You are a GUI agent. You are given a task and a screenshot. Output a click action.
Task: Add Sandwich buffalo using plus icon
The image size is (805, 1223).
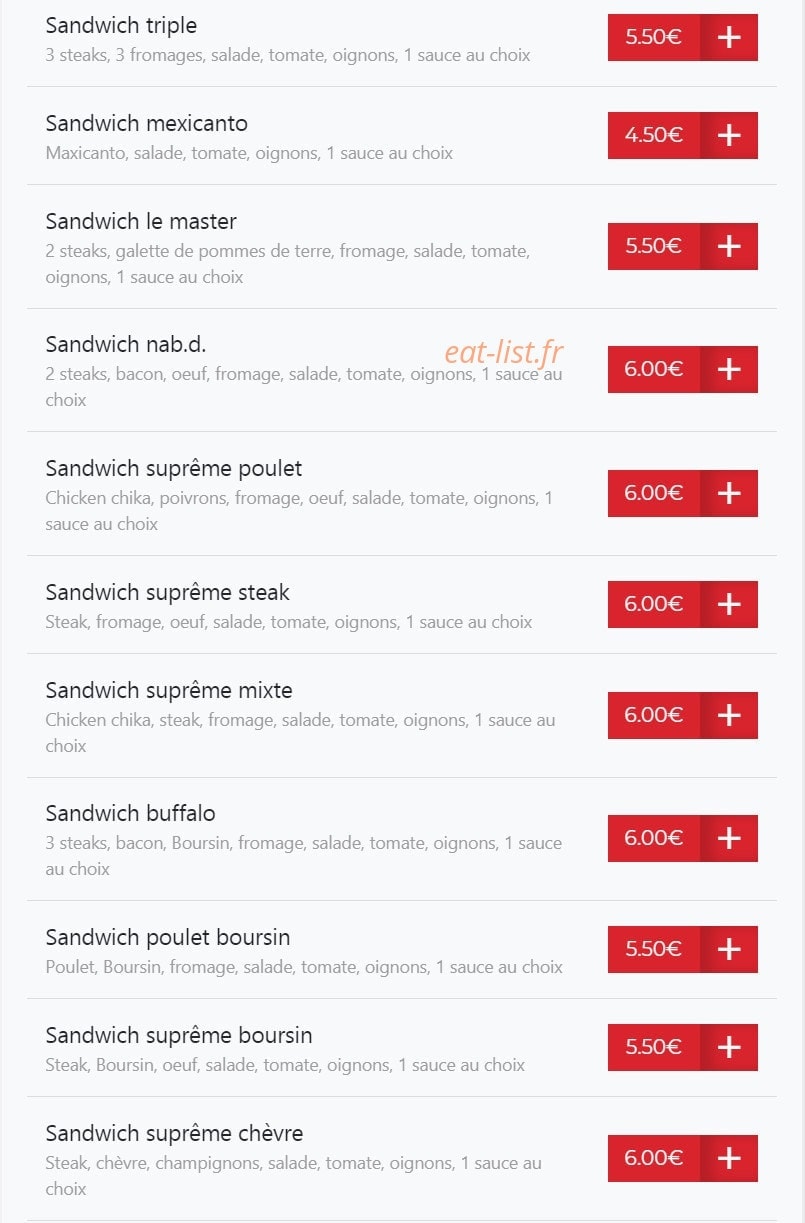729,838
